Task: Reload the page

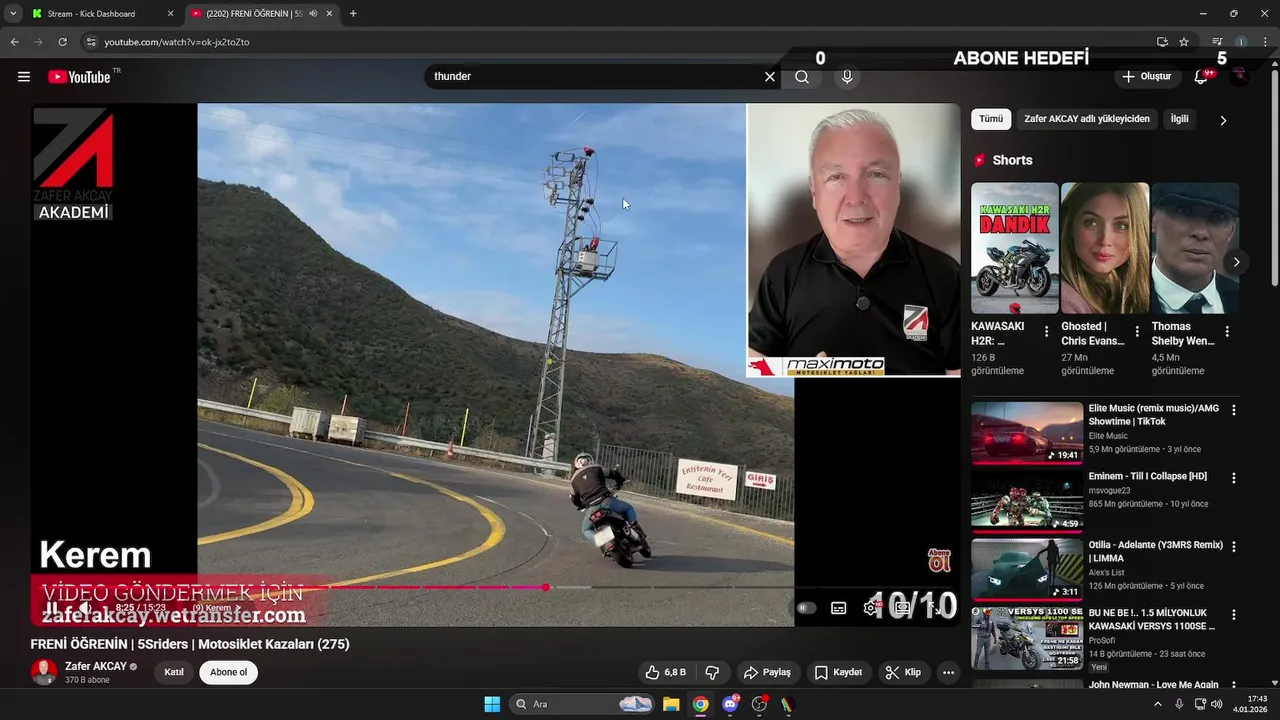Action: [x=62, y=42]
